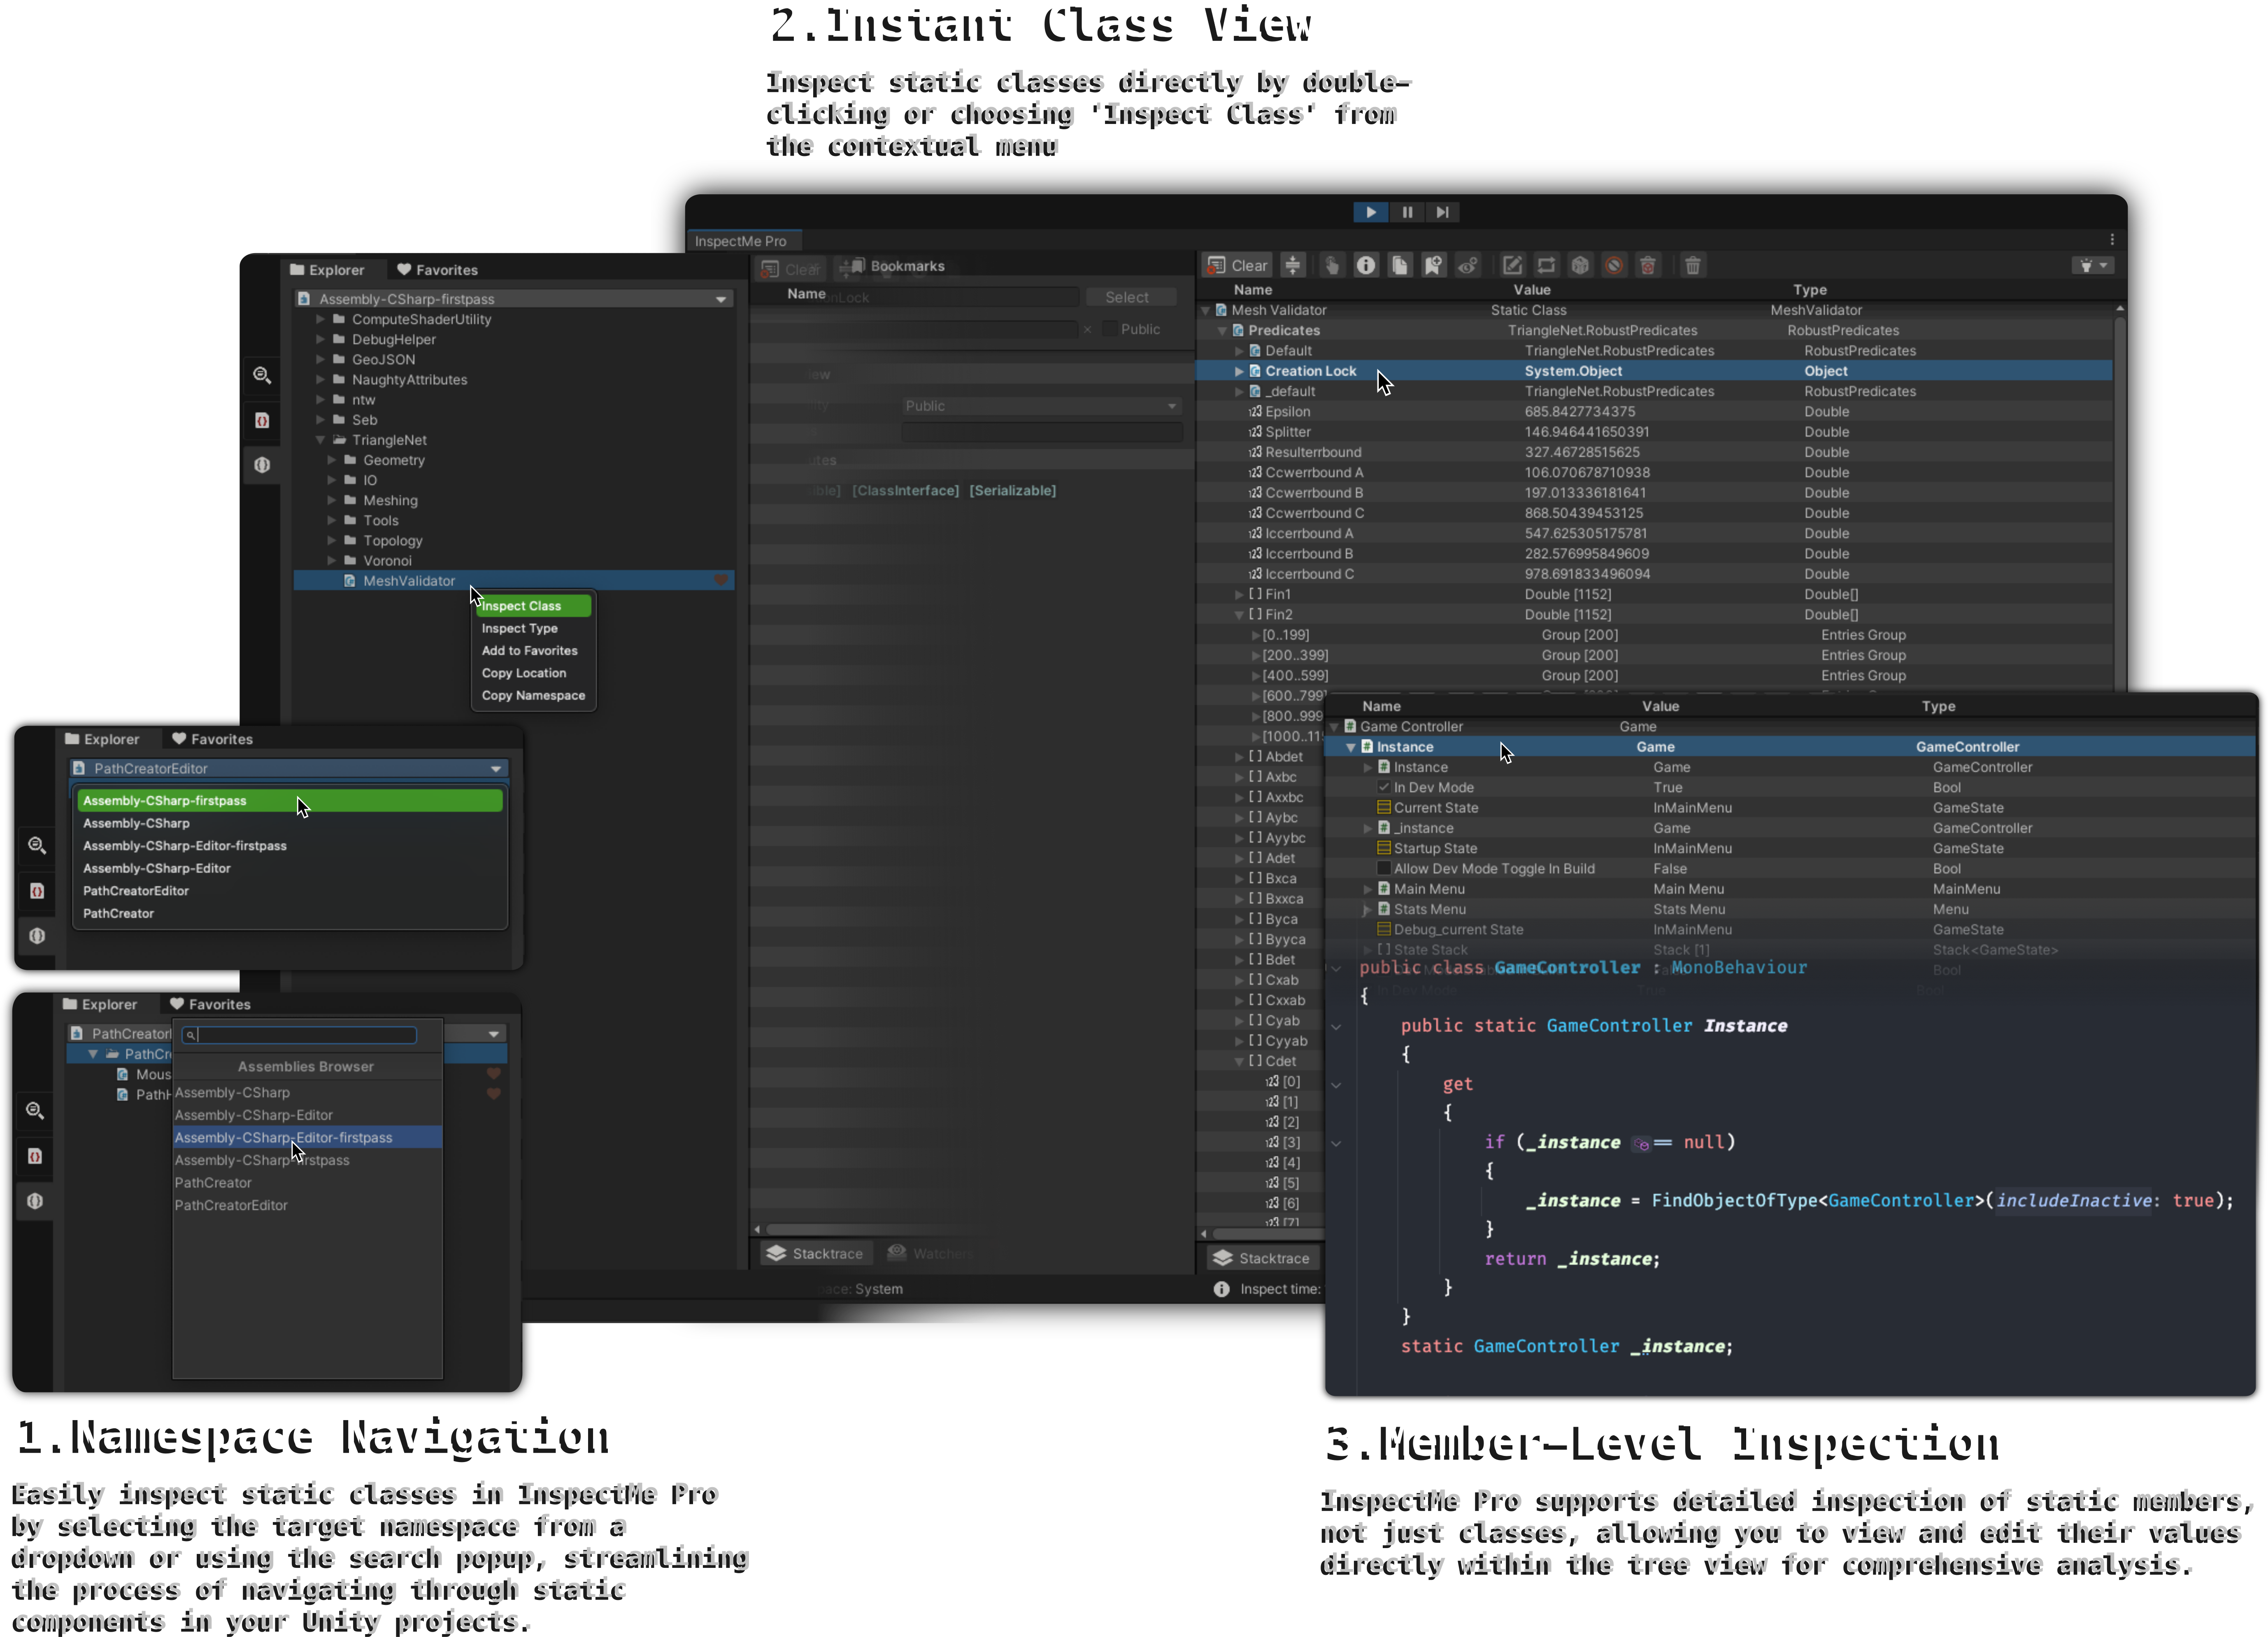Viewport: 2268px width, 1637px height.
Task: Switch to Favorites tab in main Explorer panel
Action: [x=437, y=270]
